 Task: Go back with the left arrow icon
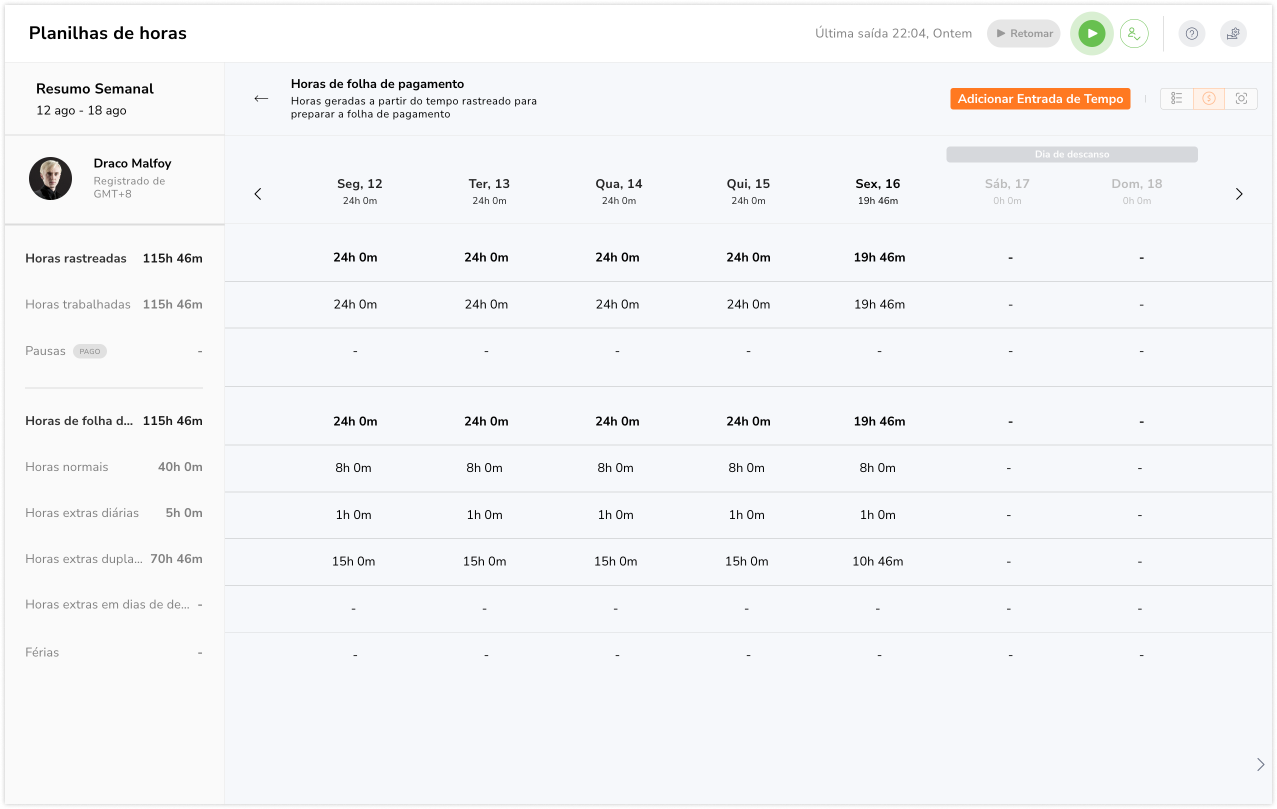pos(261,99)
